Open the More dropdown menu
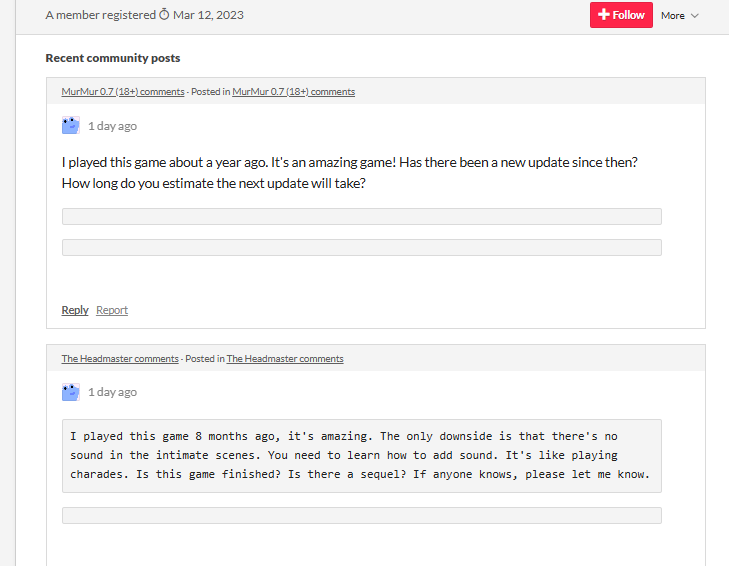 pyautogui.click(x=679, y=16)
